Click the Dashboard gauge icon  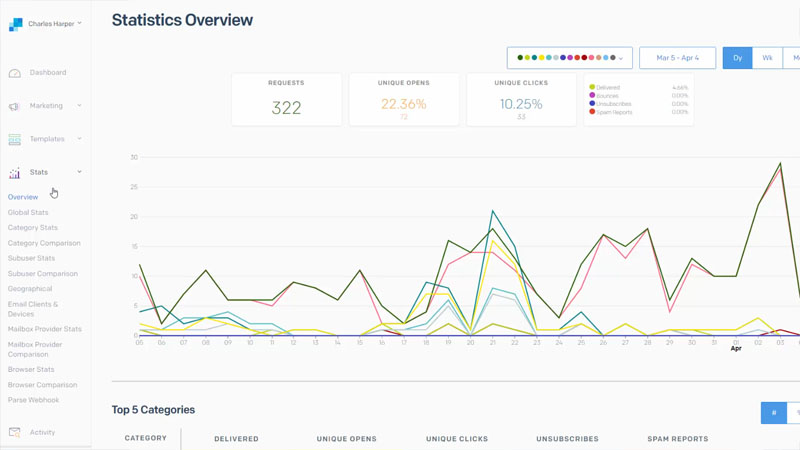15,73
